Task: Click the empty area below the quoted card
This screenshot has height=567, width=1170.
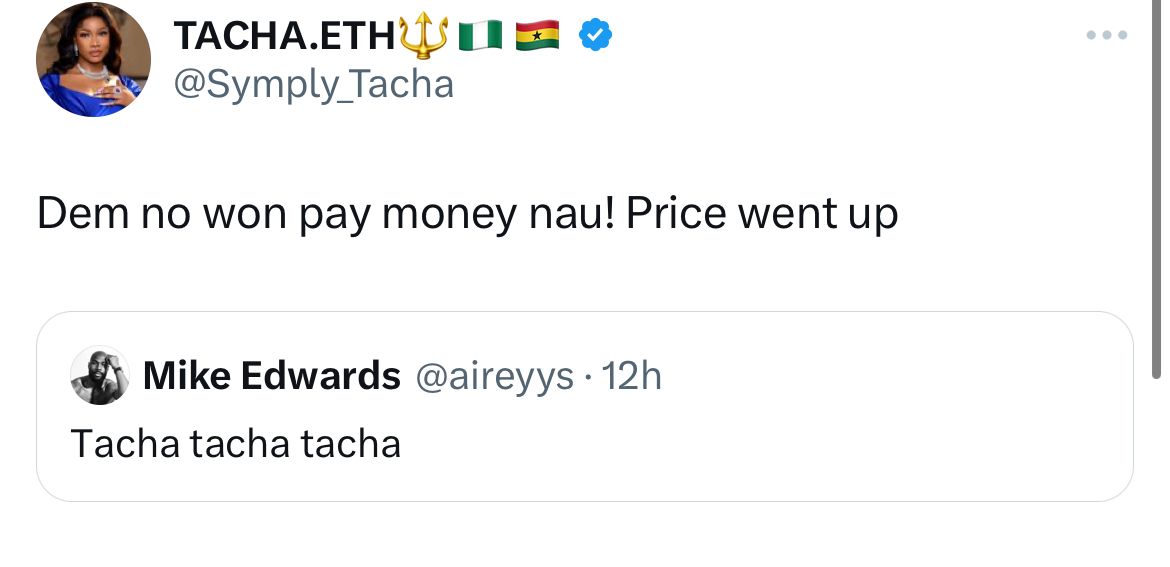Action: [585, 534]
